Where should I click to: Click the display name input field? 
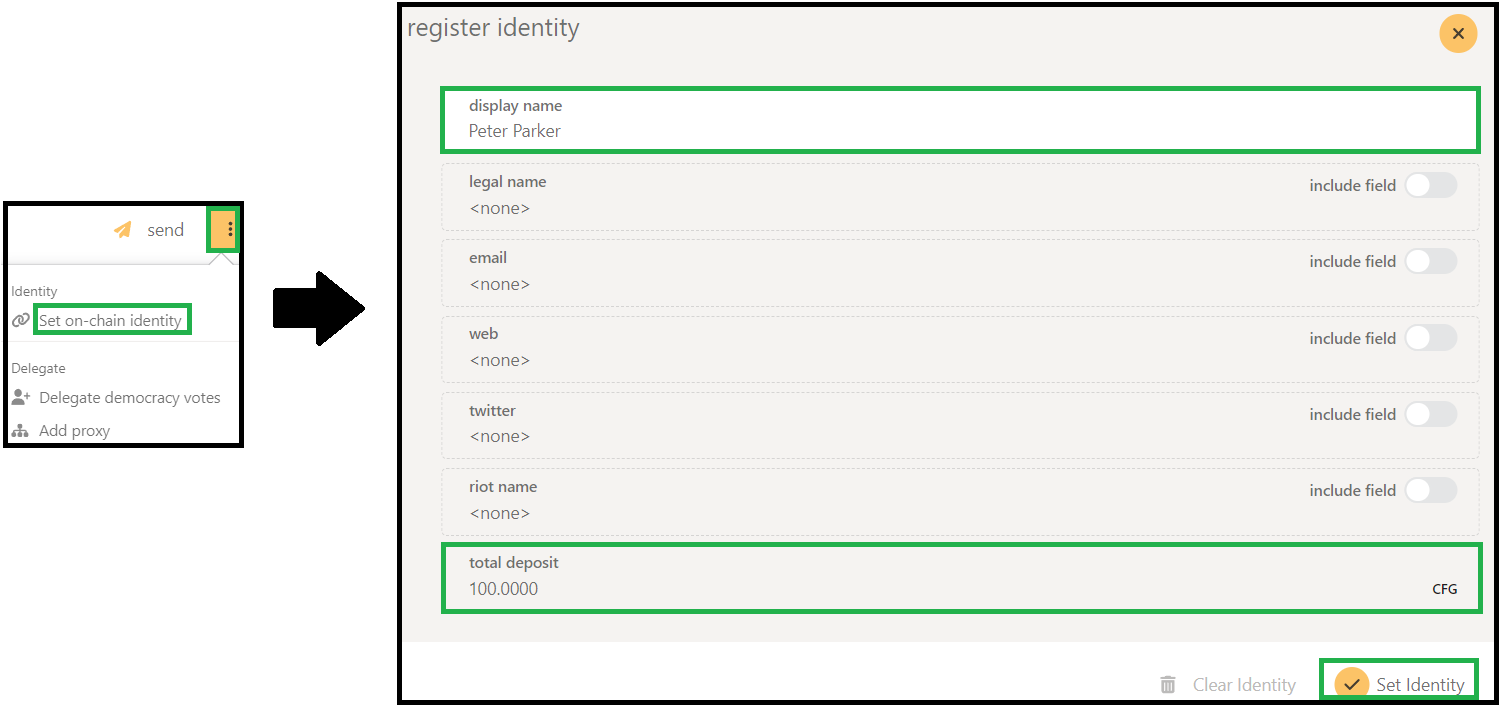click(958, 131)
